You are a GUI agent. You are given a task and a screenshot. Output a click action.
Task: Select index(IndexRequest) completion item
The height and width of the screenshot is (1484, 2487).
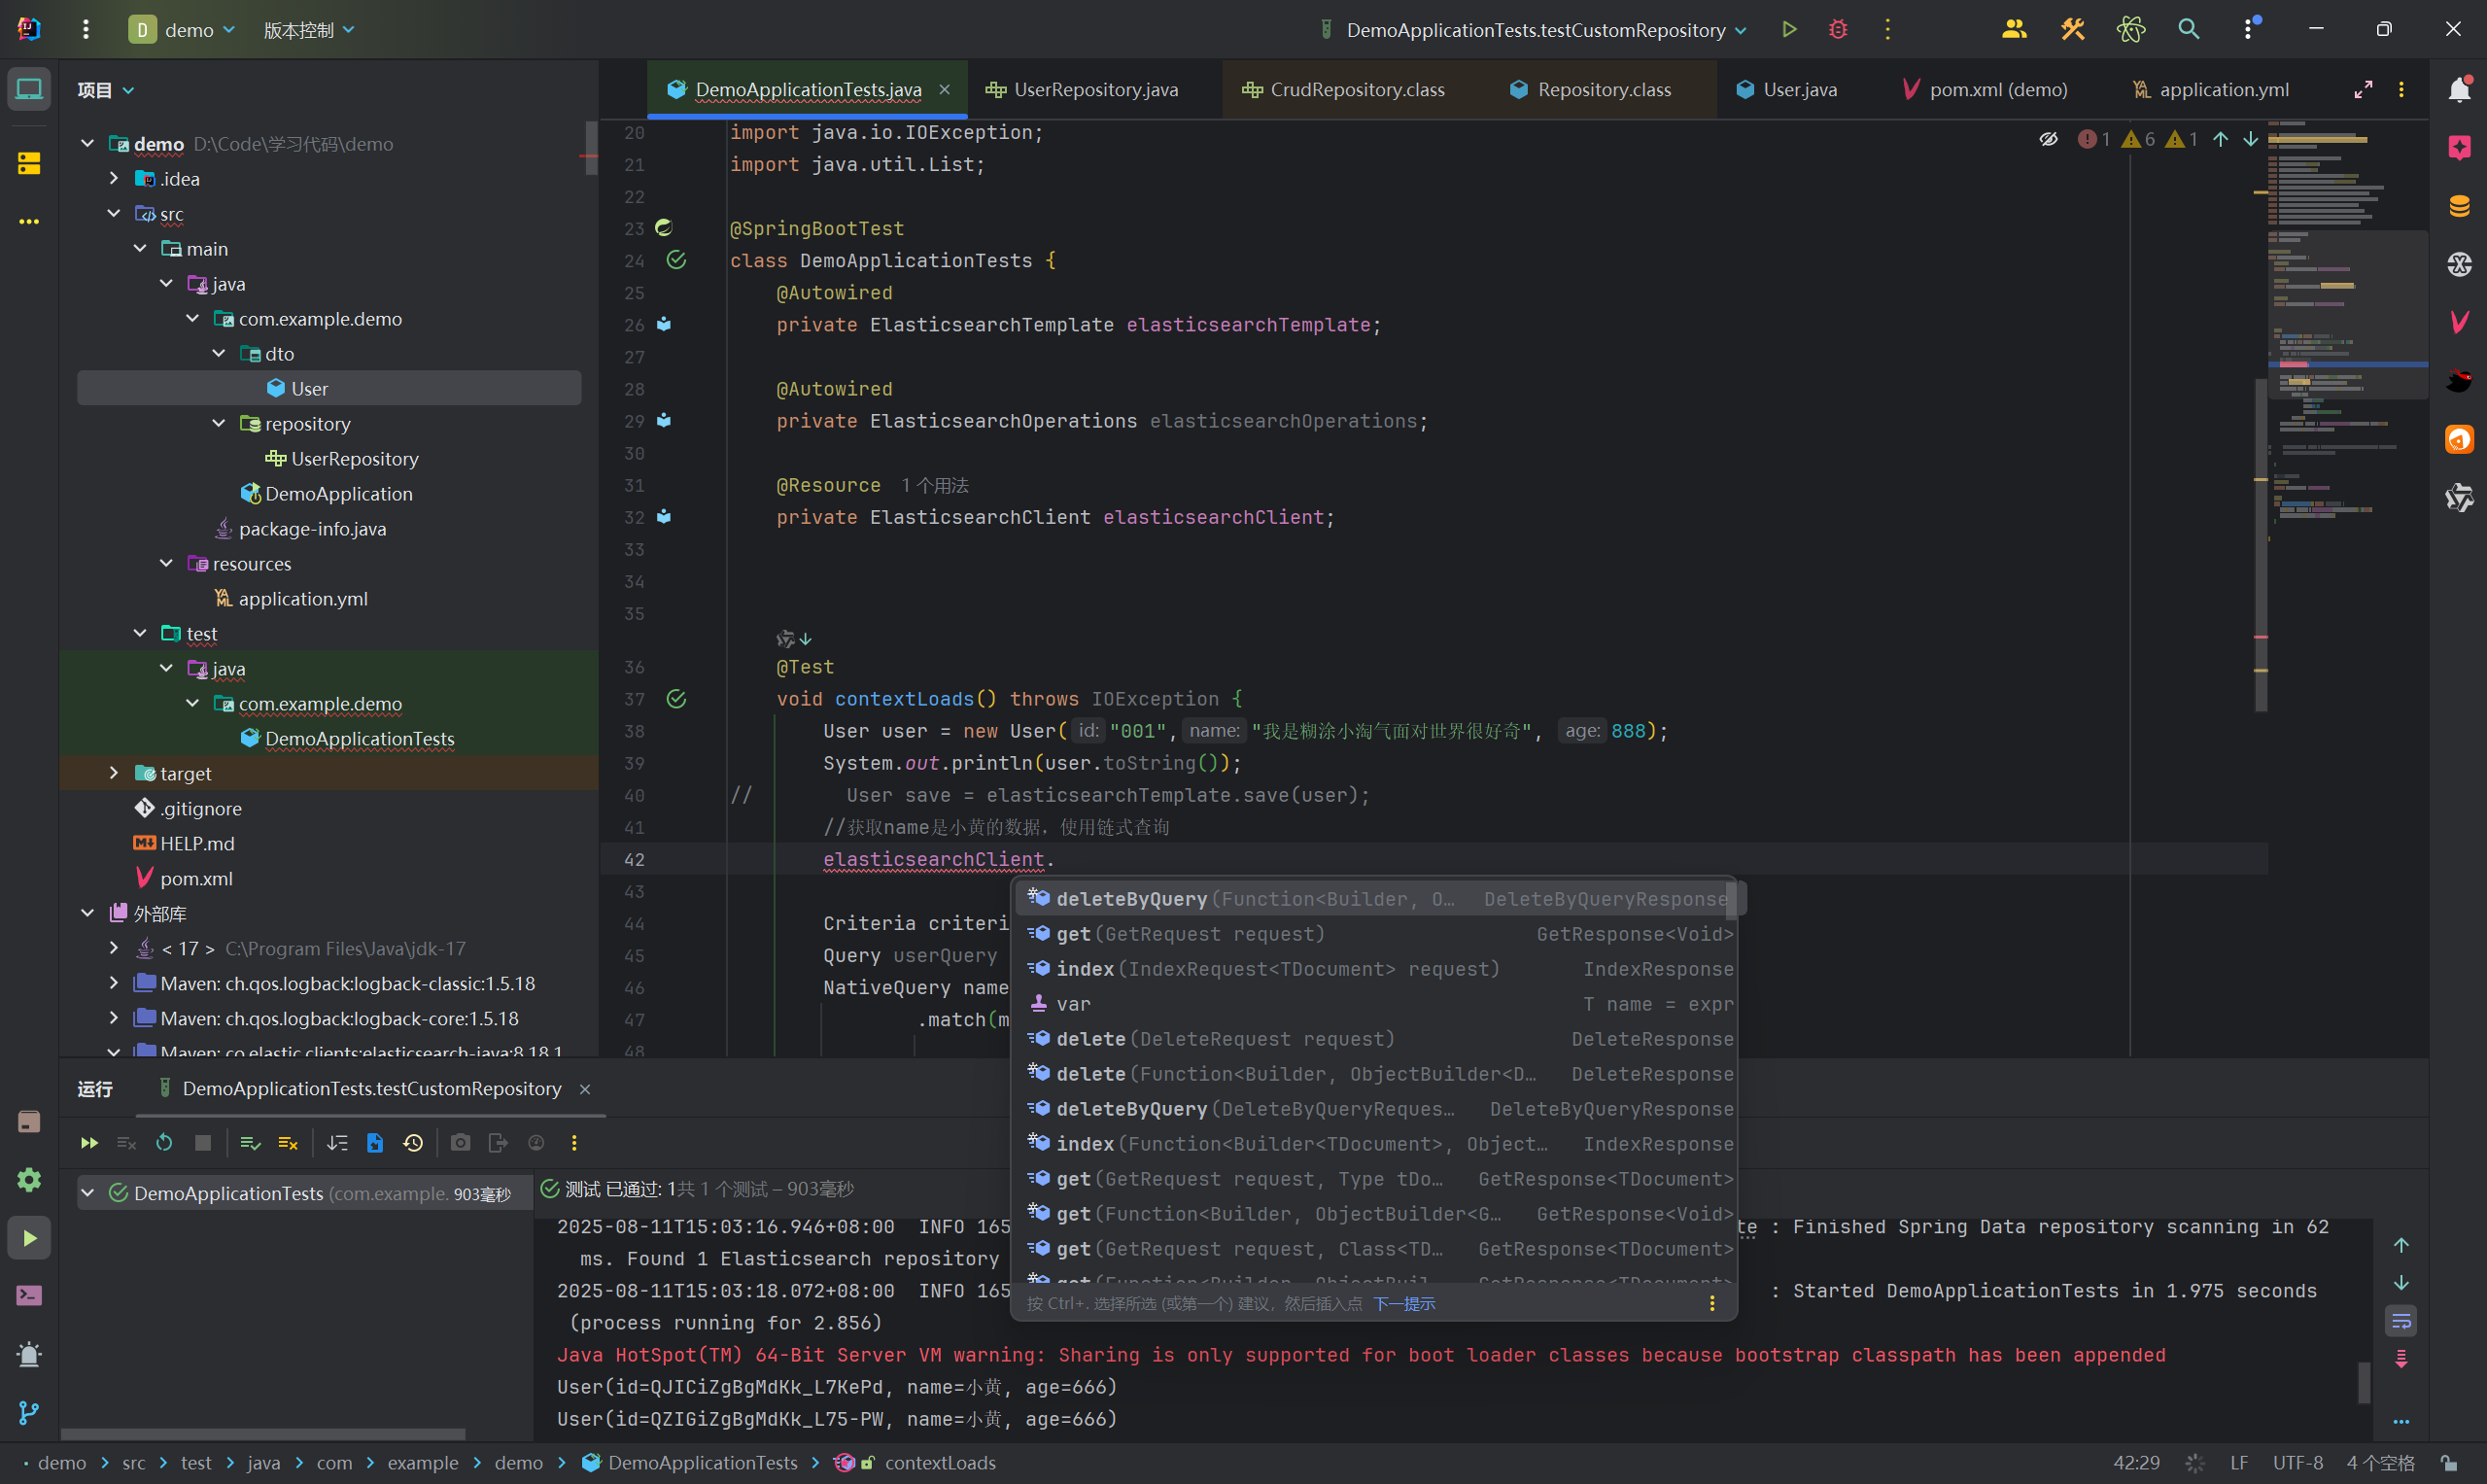pos(1376,969)
